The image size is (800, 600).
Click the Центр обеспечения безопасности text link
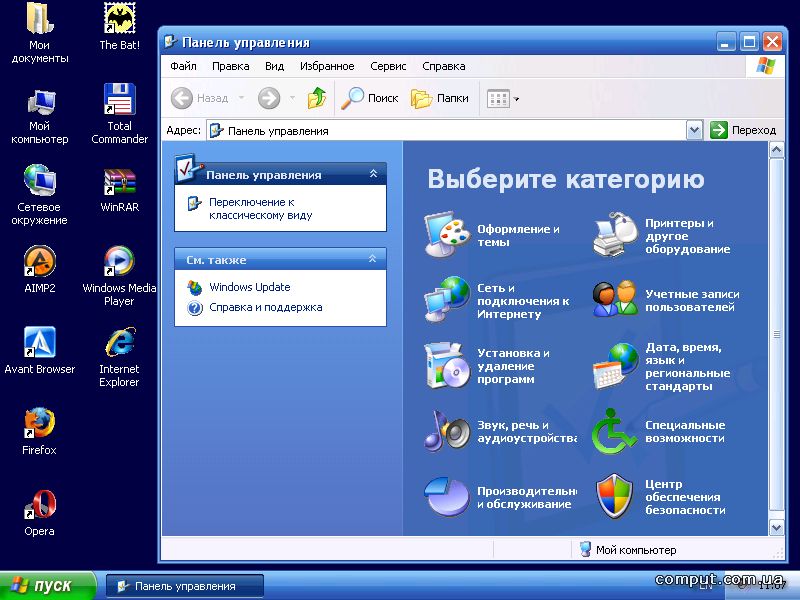[x=685, y=496]
